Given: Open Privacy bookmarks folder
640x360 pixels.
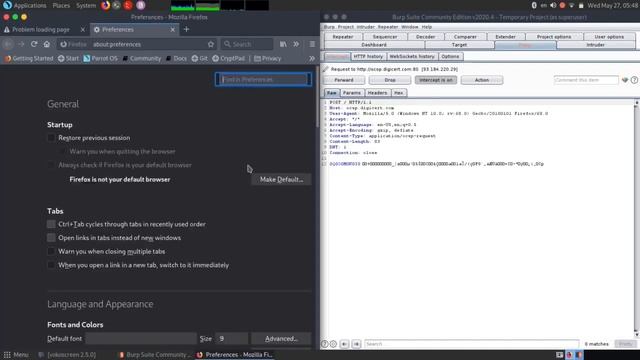Looking at the screenshot, I should [267, 58].
